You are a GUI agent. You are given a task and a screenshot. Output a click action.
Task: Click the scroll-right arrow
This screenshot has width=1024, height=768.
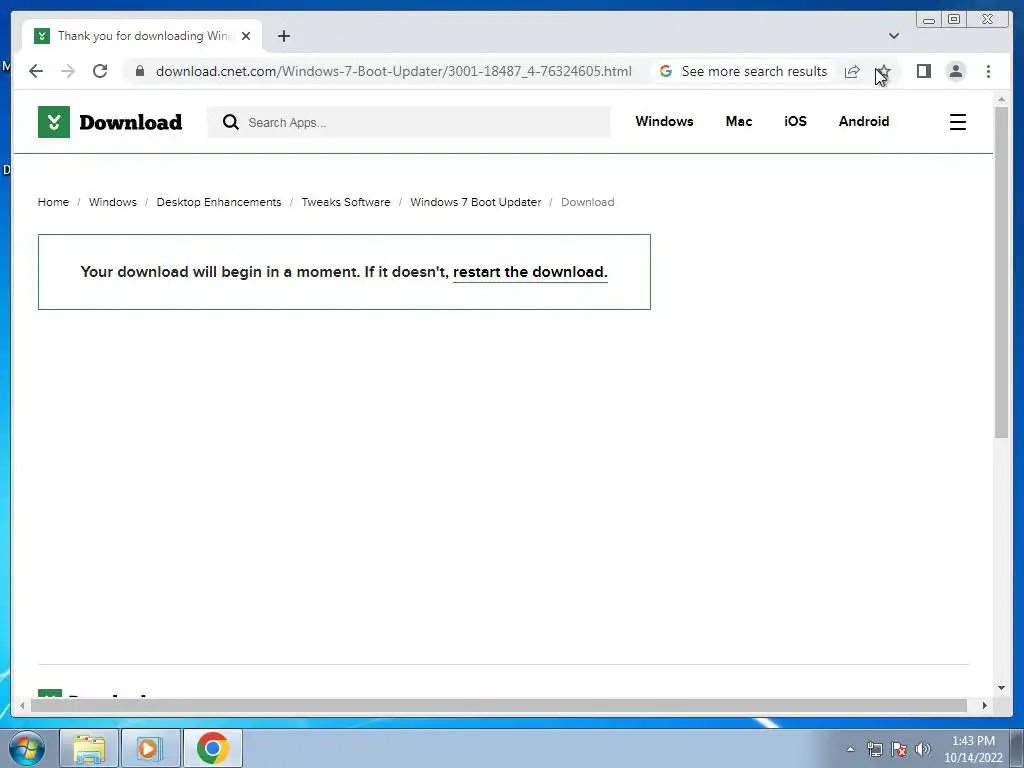tap(984, 705)
